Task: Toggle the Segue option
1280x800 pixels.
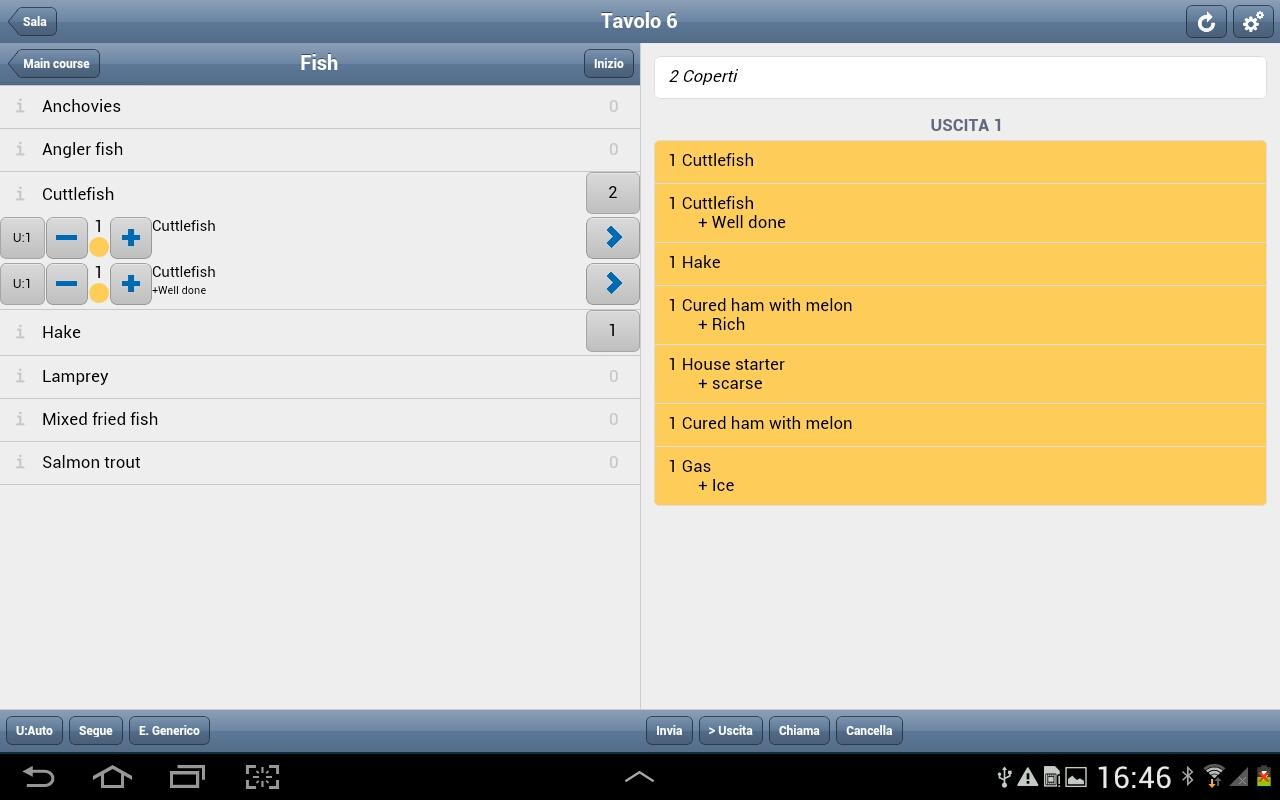Action: pos(96,731)
